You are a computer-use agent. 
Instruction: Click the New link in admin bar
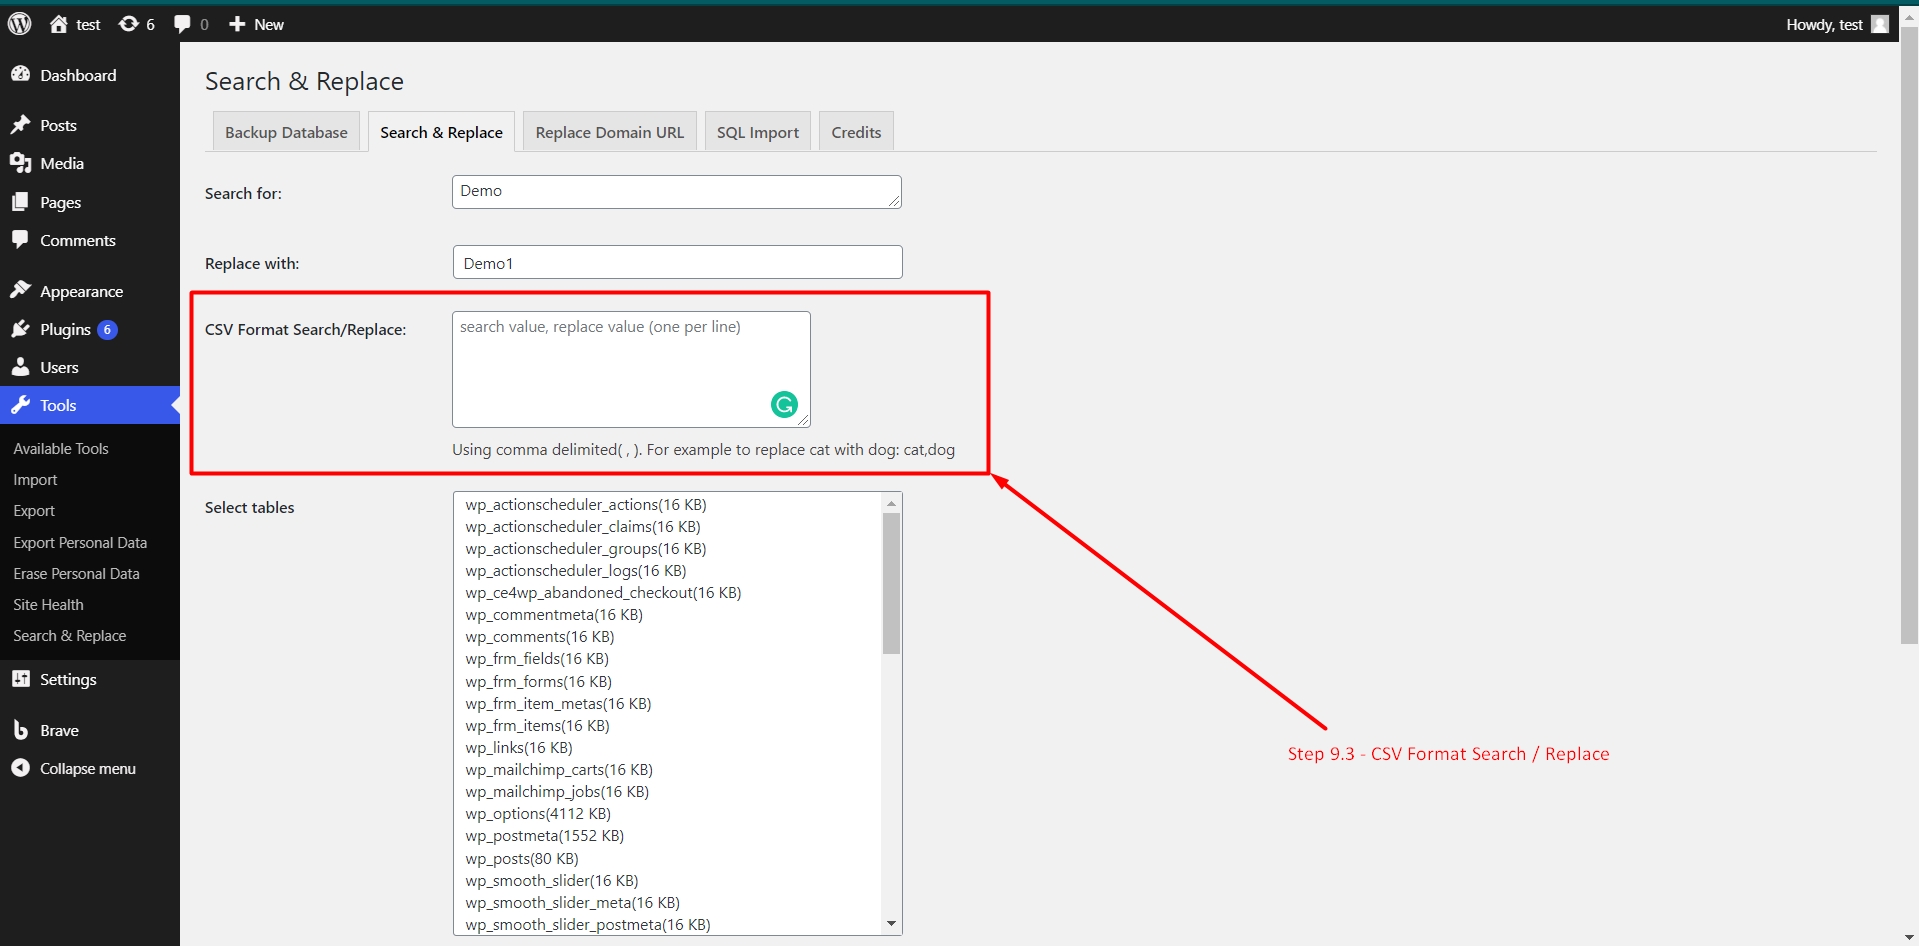[269, 24]
